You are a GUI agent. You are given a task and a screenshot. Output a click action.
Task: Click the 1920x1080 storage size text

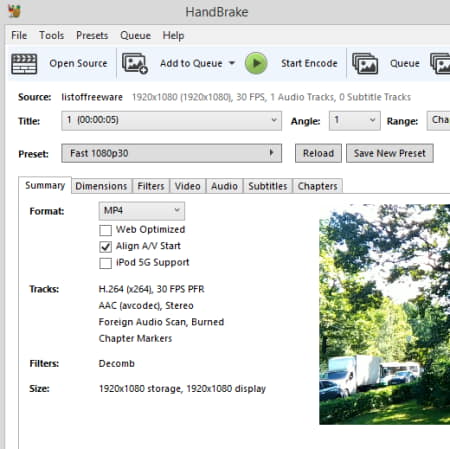[x=182, y=389]
